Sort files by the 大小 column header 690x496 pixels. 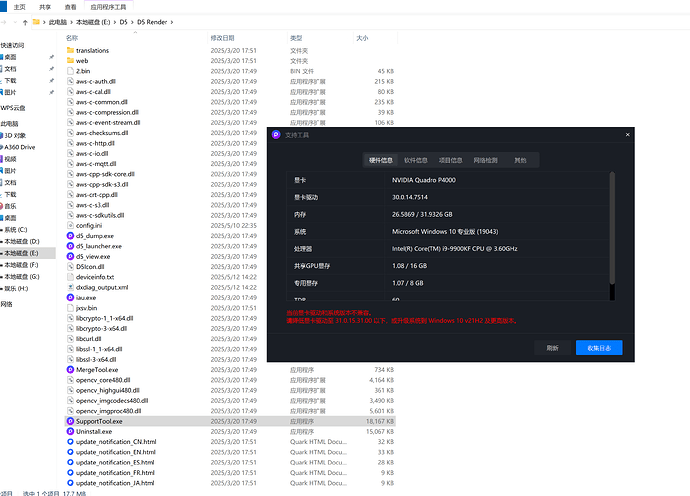point(362,38)
